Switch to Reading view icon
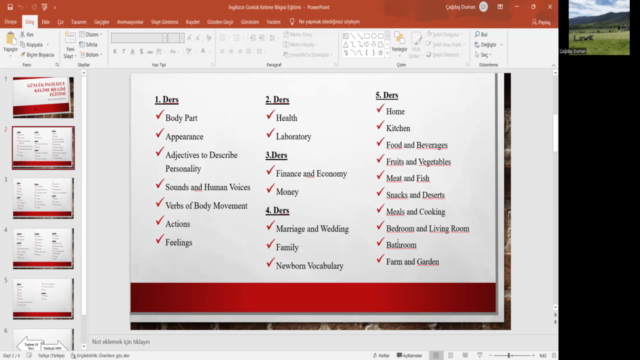640x360 pixels. (465, 356)
